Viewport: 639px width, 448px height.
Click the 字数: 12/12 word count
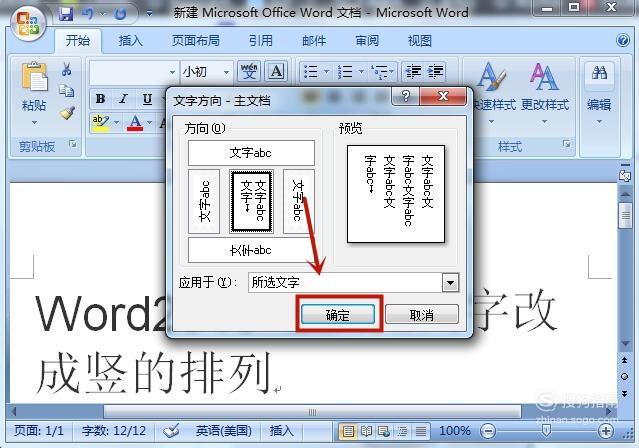[x=114, y=431]
